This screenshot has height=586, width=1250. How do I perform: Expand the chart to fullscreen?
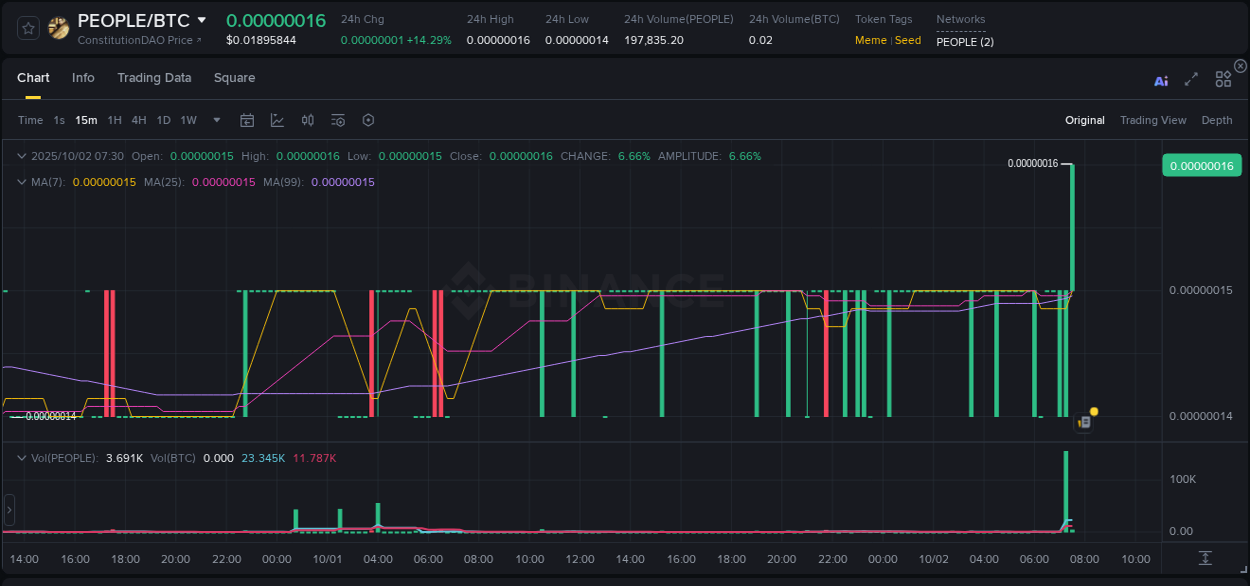tap(1191, 79)
